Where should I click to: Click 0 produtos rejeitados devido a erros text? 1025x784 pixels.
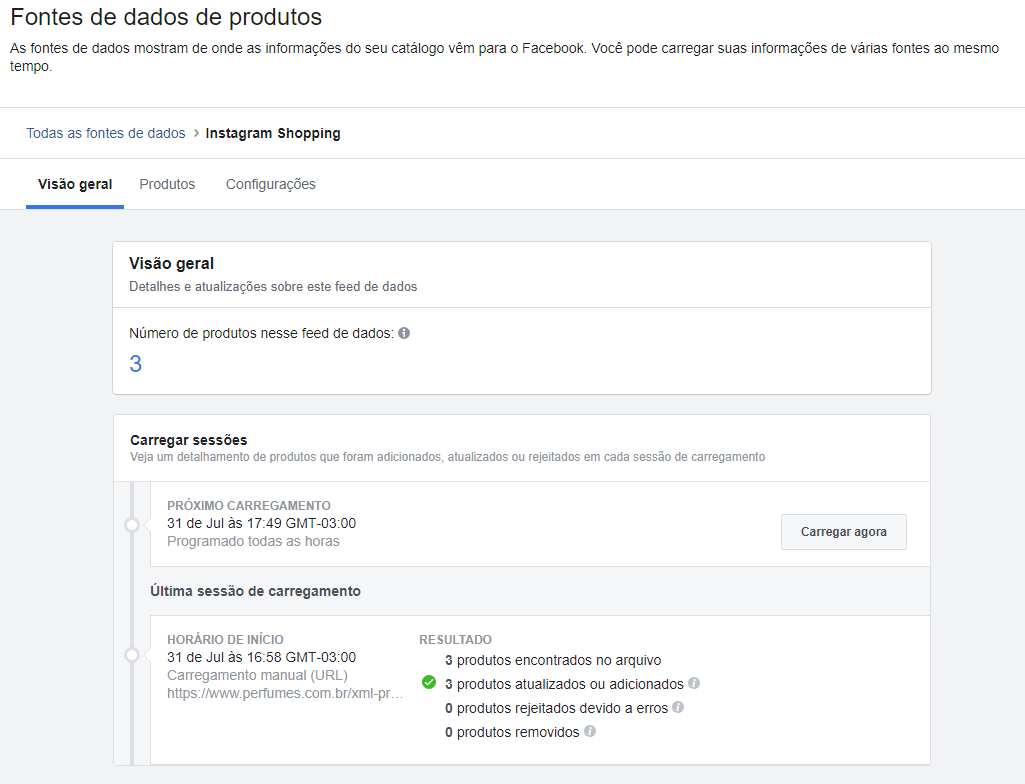556,708
